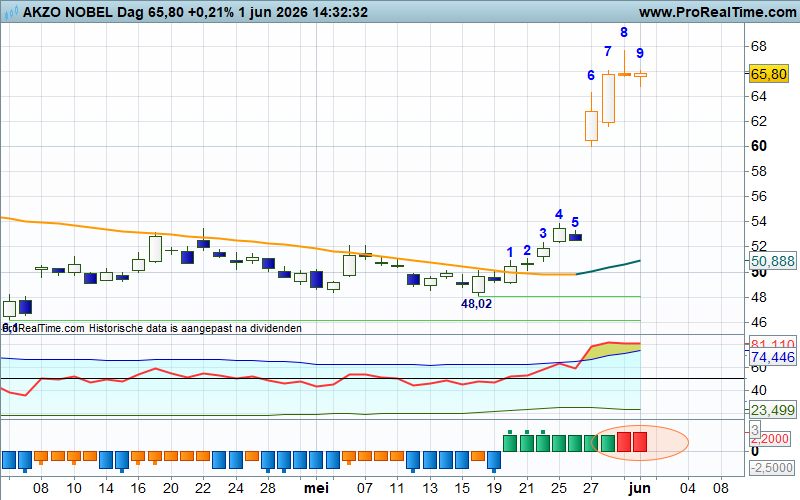The image size is (800, 500).
Task: Click the blue count label 1
Action: (510, 252)
